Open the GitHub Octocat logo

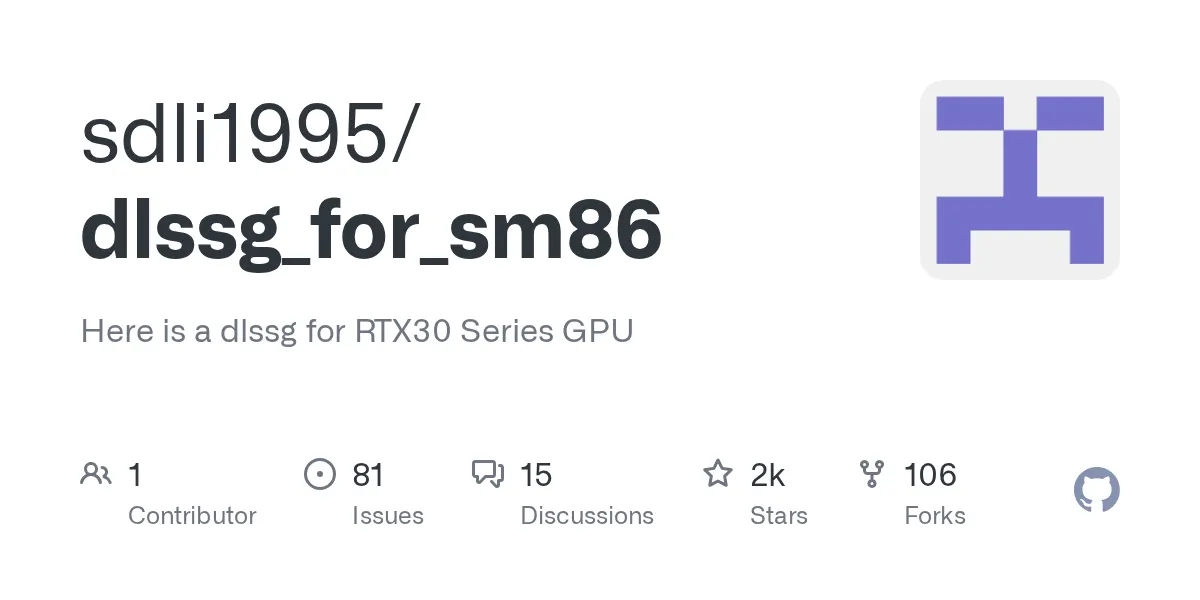pos(1096,491)
